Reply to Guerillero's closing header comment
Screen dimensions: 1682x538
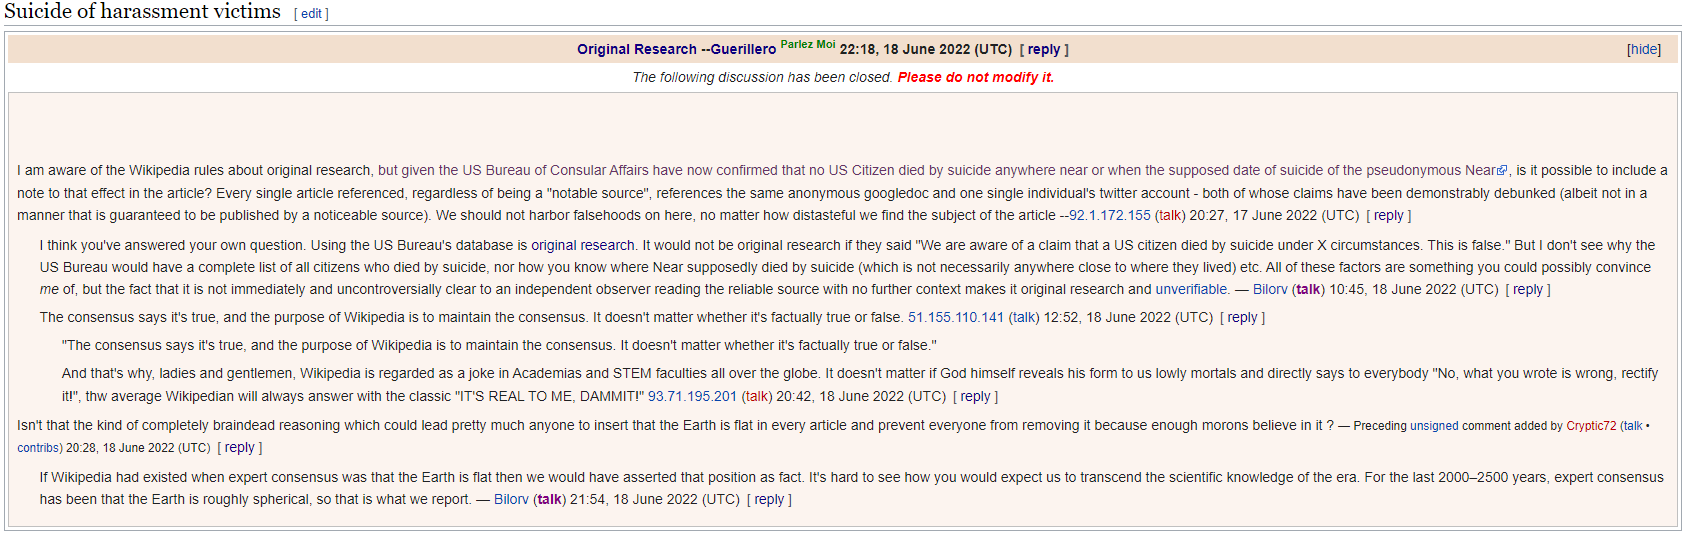click(x=1044, y=49)
